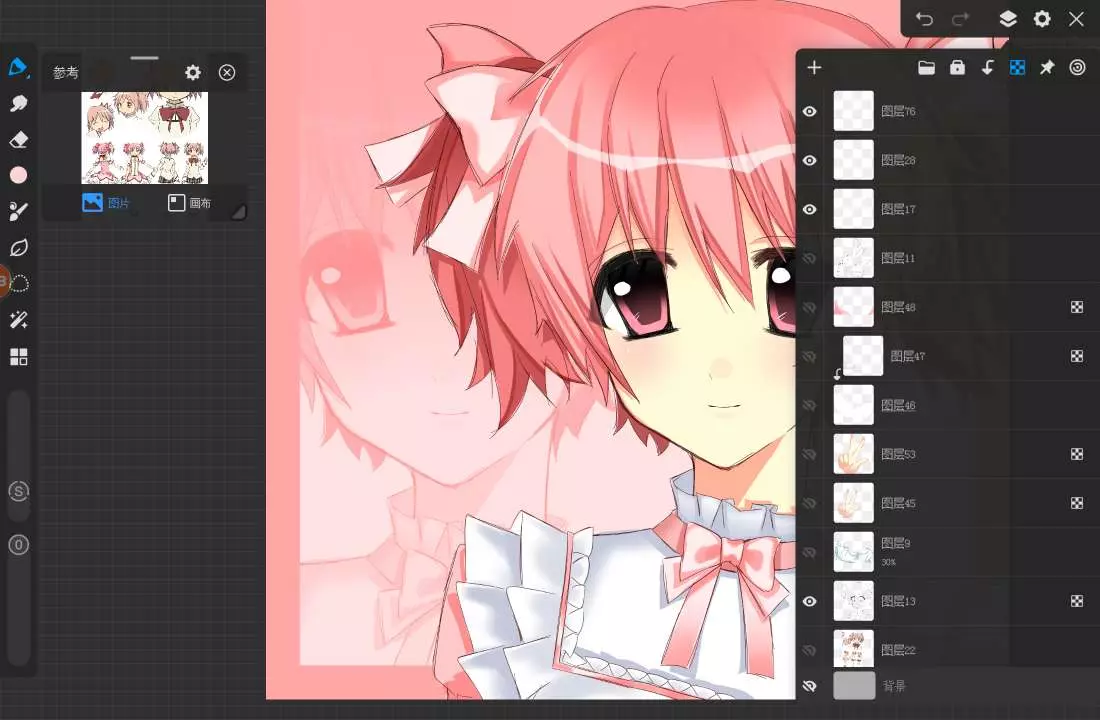The width and height of the screenshot is (1100, 720).
Task: Open the layer target circle options
Action: click(1077, 67)
